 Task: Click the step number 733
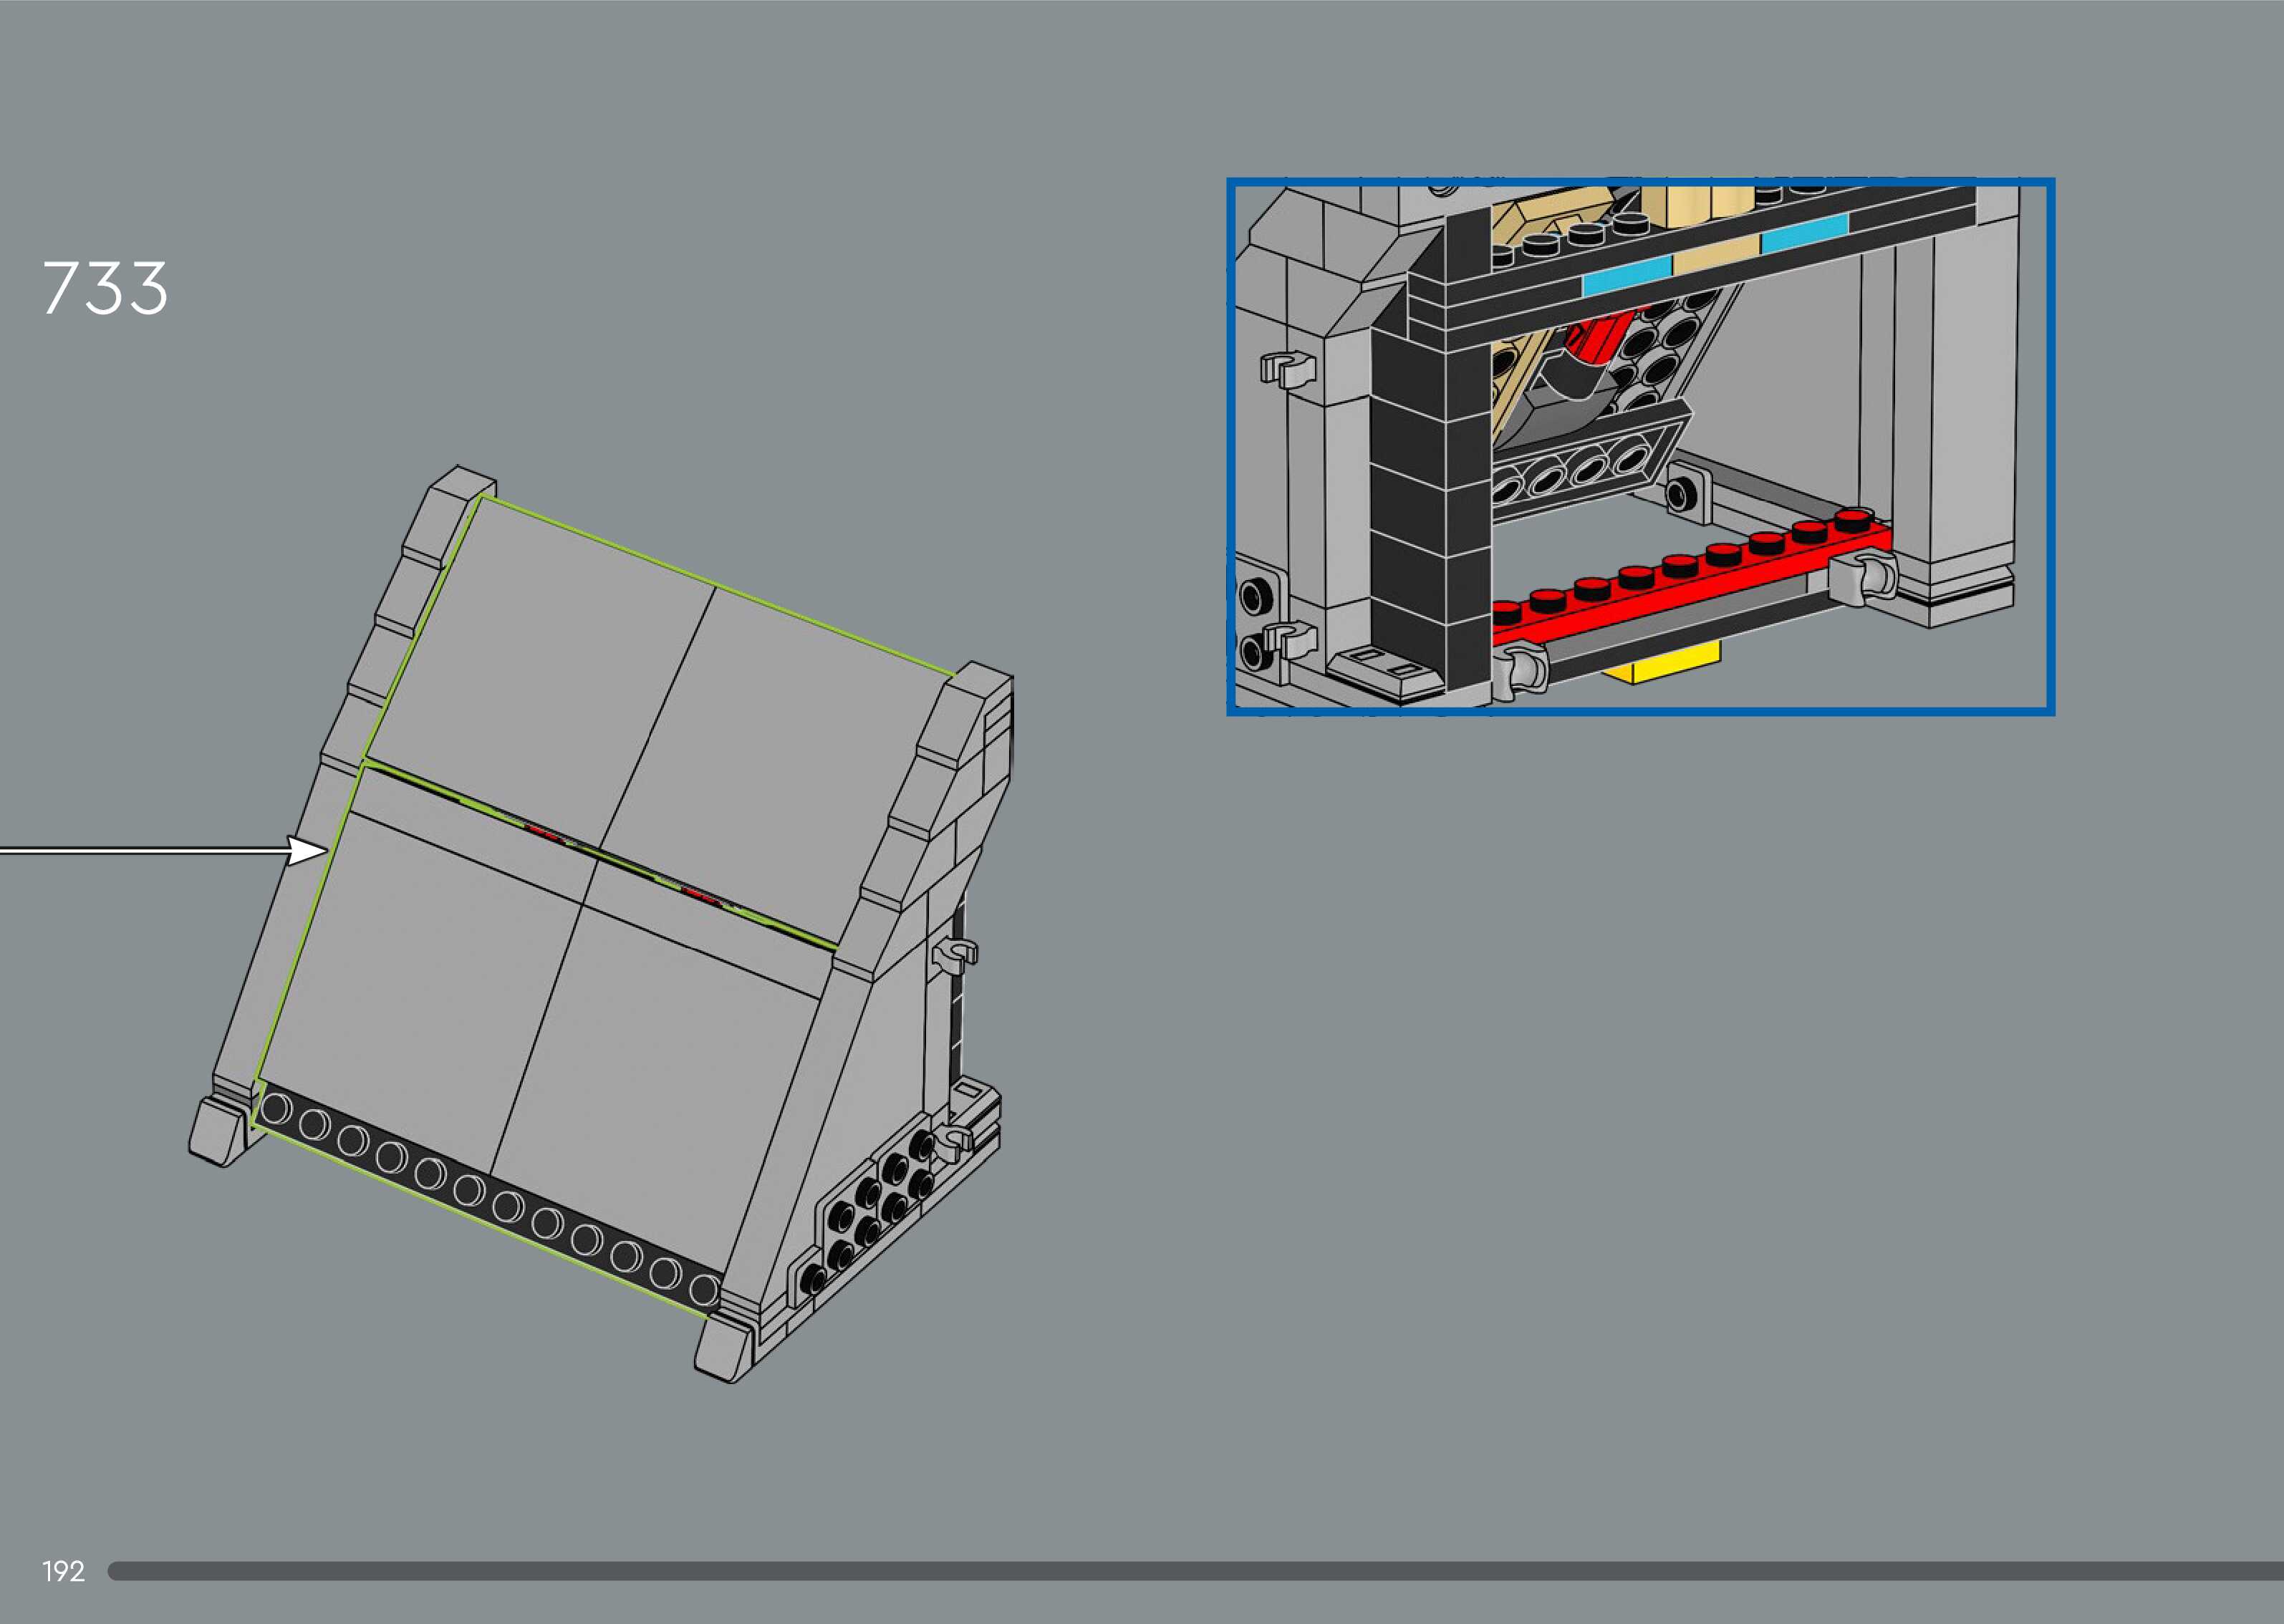pyautogui.click(x=105, y=288)
